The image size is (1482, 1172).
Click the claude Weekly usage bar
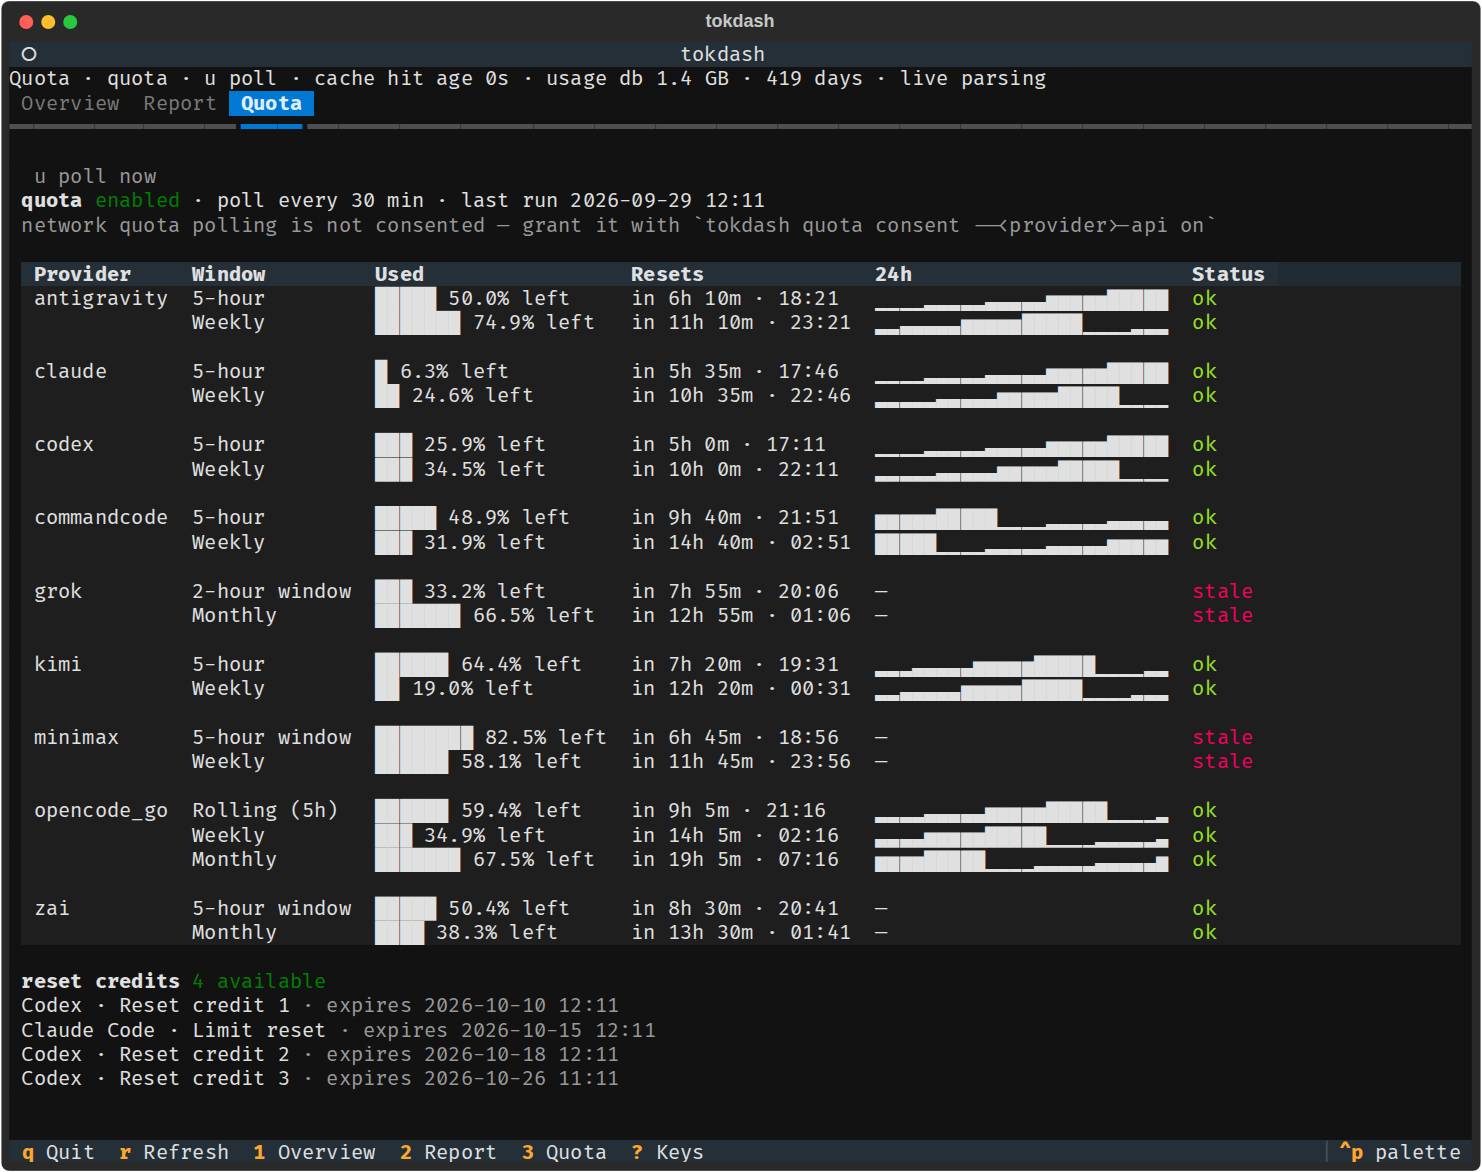[387, 396]
